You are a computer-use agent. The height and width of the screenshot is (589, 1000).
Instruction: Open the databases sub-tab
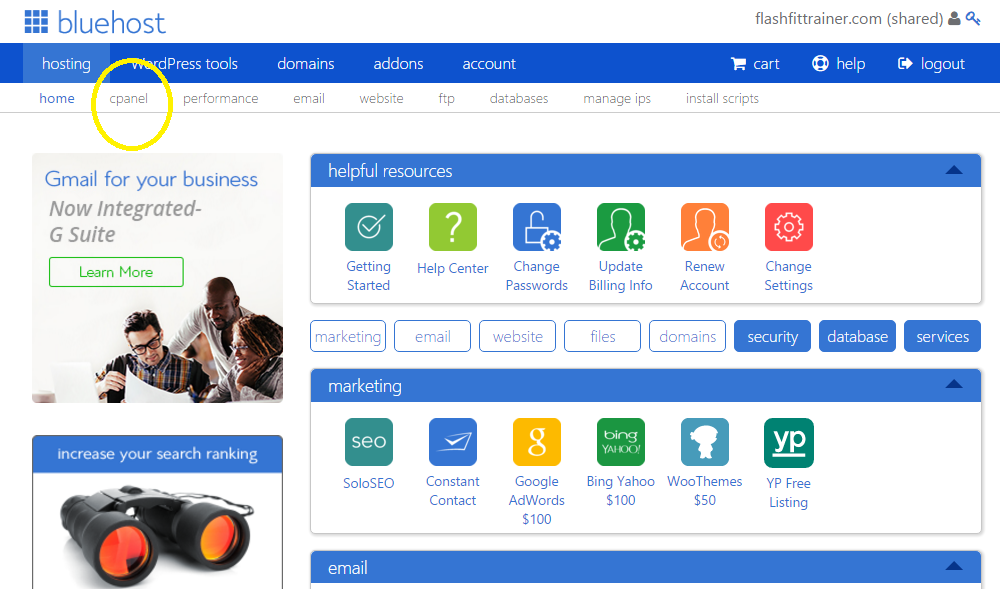click(x=519, y=98)
